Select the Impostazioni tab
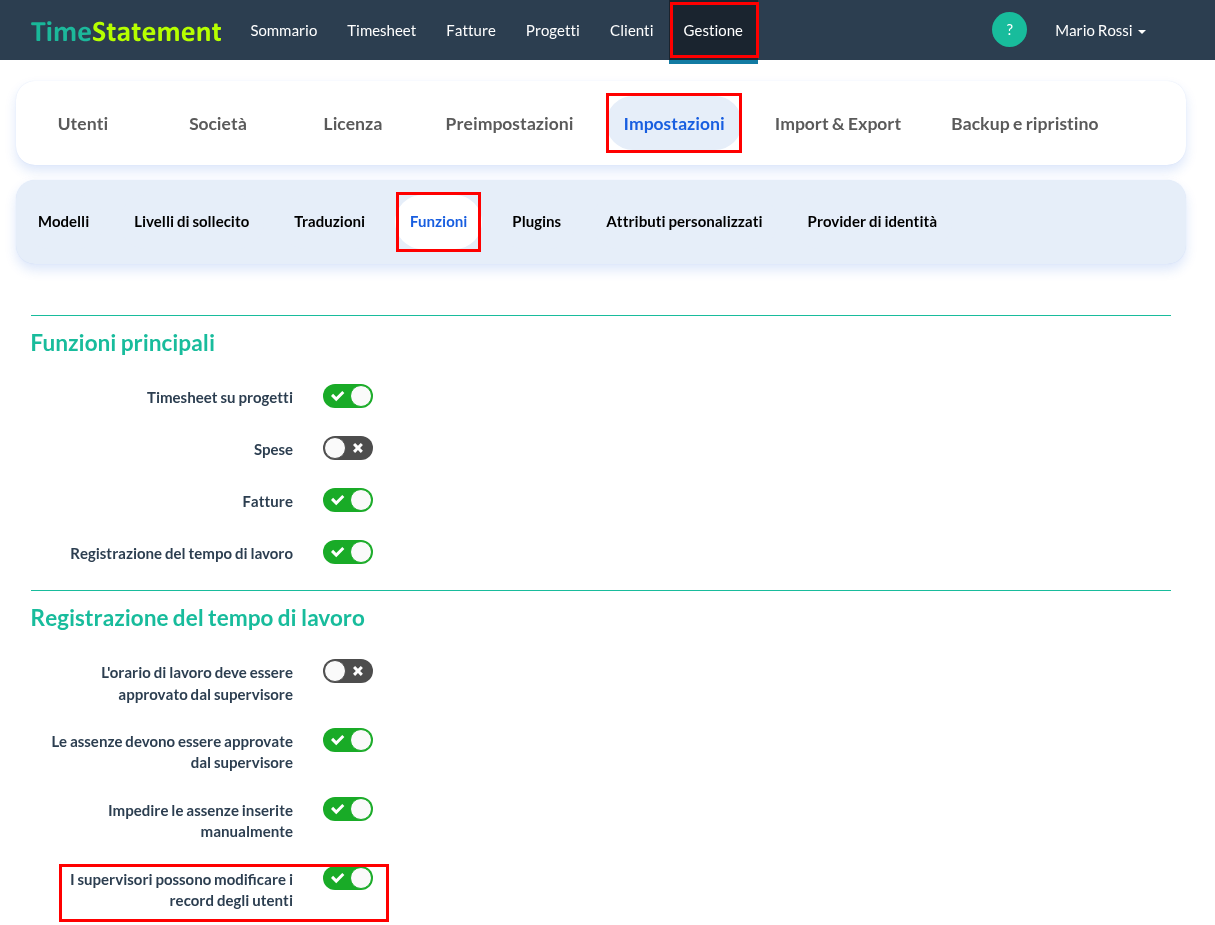This screenshot has height=925, width=1215. (x=674, y=124)
